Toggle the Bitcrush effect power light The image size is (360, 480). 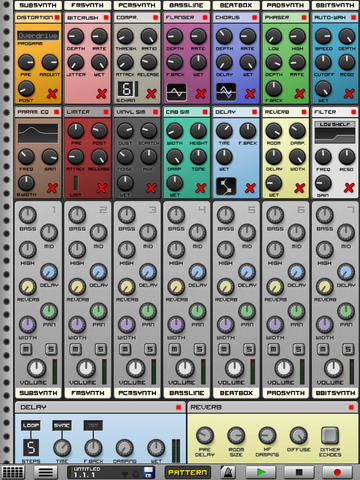(106, 17)
